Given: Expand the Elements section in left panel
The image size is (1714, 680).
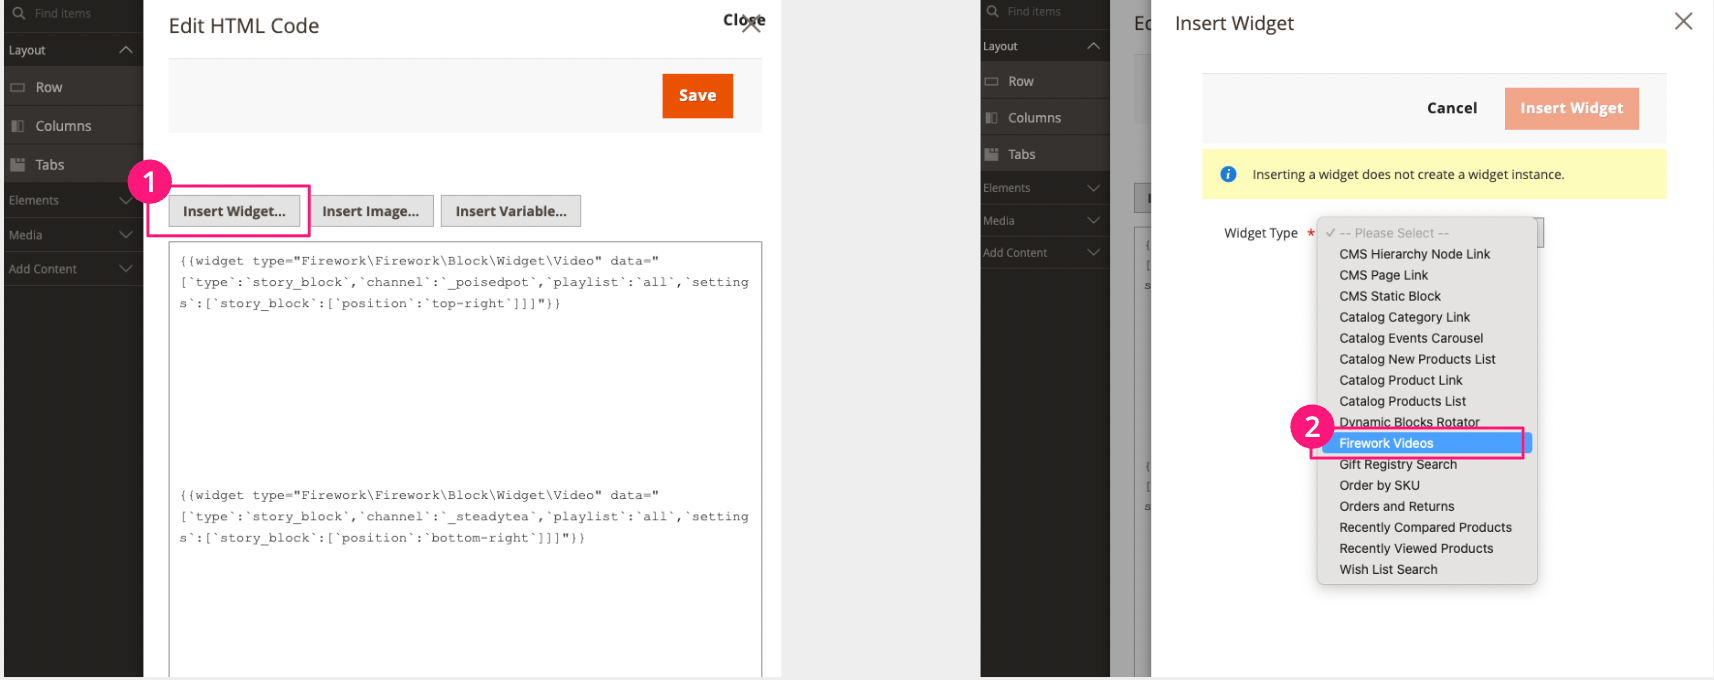Looking at the screenshot, I should 125,200.
